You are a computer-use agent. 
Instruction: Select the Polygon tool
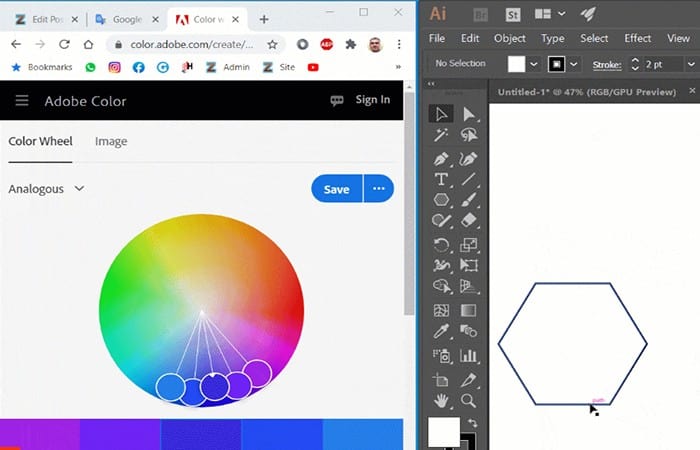coord(441,200)
